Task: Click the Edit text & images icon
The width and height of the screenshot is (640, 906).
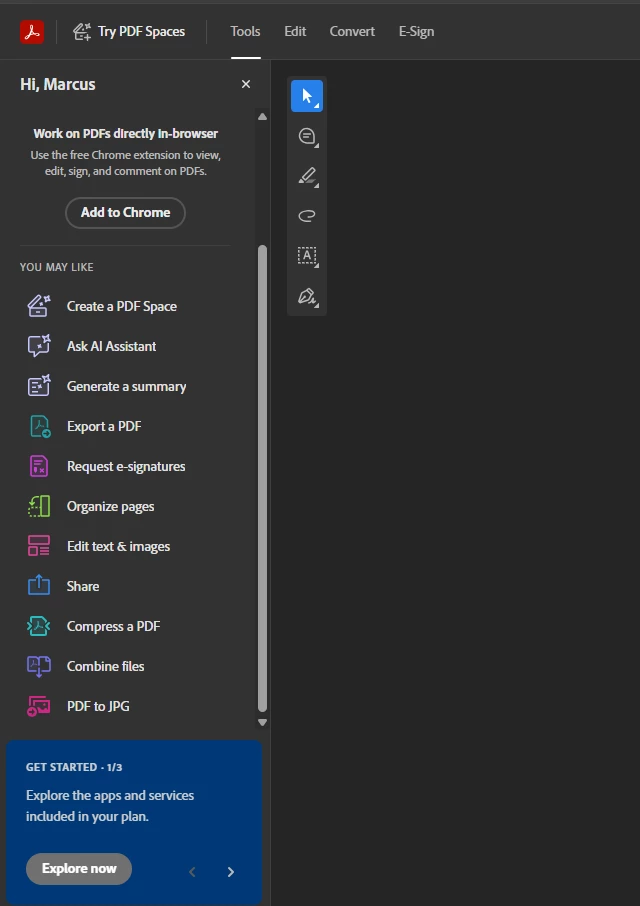Action: [x=39, y=546]
